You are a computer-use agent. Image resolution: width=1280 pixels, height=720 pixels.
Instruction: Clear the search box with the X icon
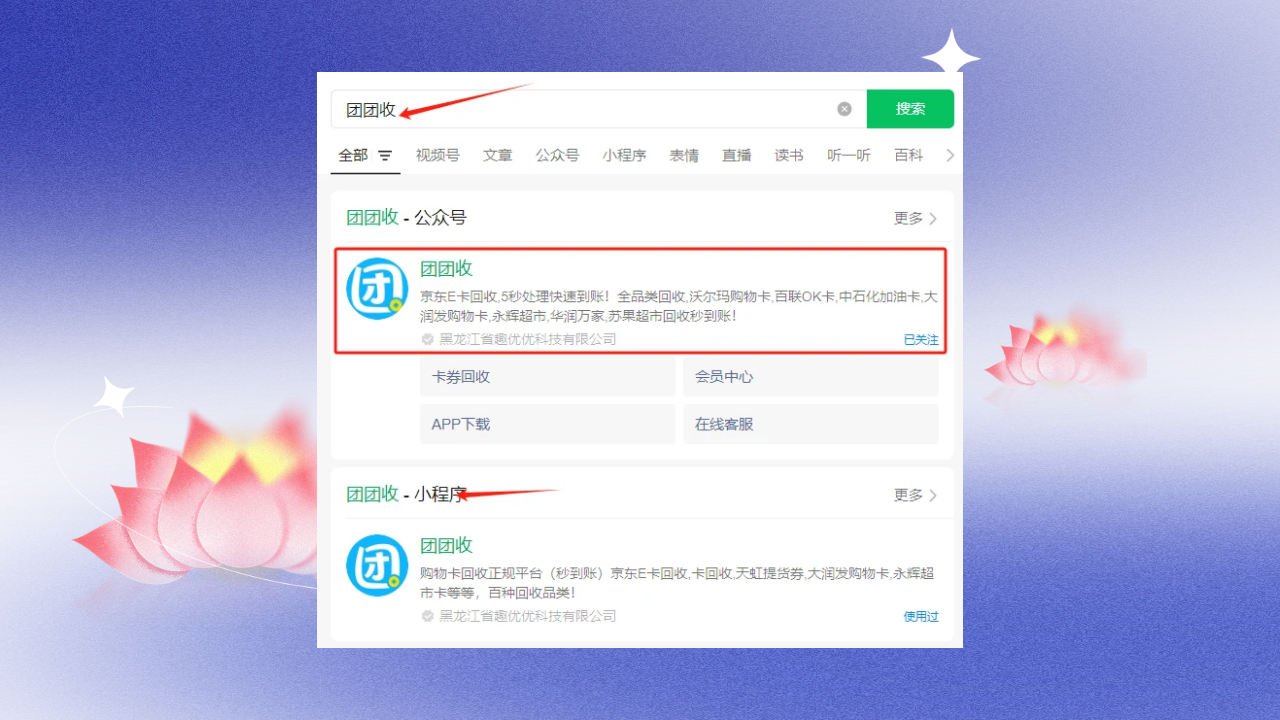(x=844, y=109)
